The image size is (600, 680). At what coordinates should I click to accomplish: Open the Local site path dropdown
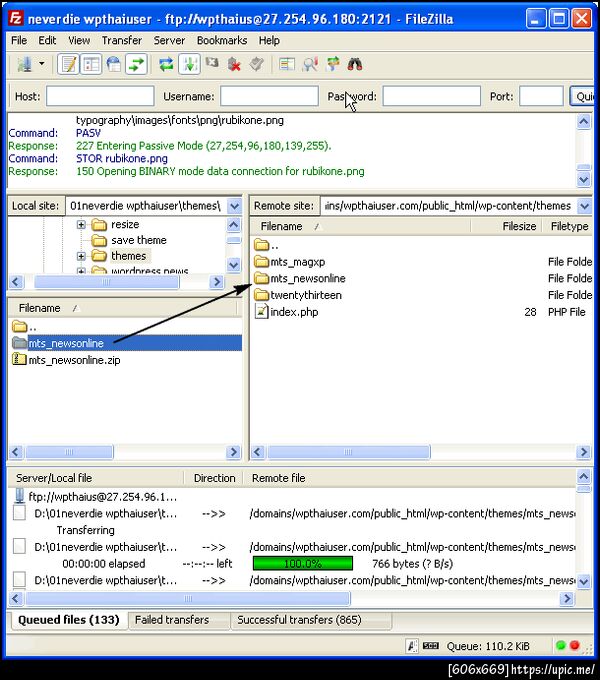point(235,206)
